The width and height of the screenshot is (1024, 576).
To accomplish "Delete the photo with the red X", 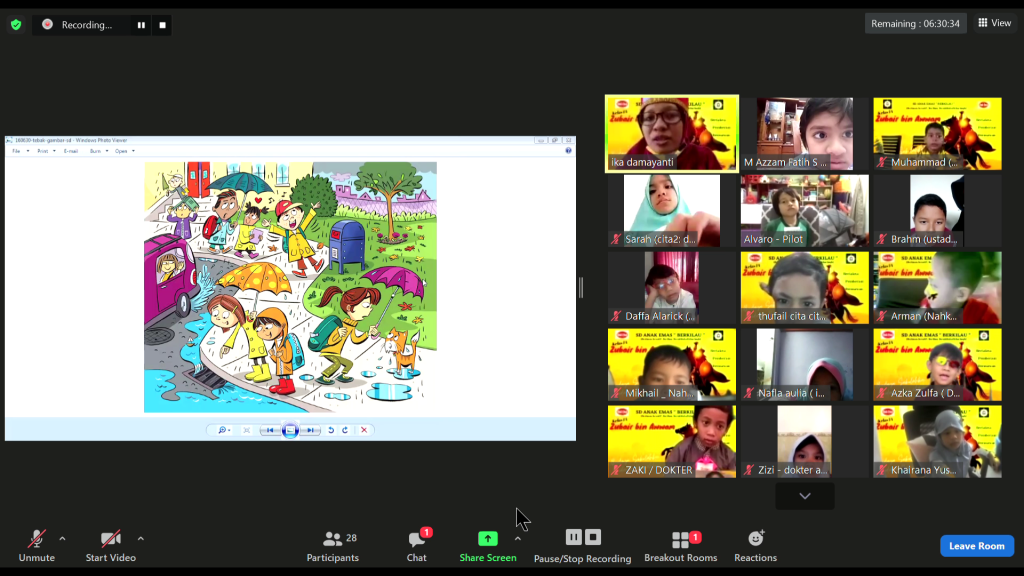I will point(364,430).
